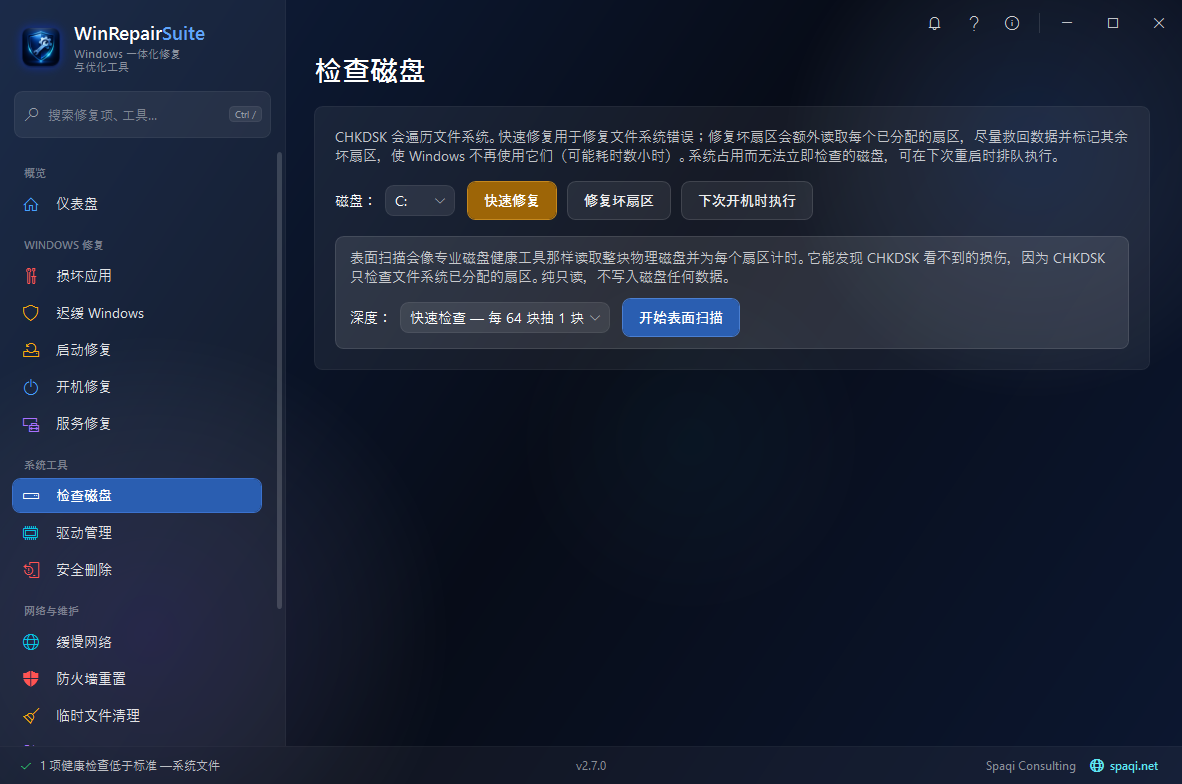Open 启动修复 section
Screen dimensions: 1182x784
coord(137,350)
